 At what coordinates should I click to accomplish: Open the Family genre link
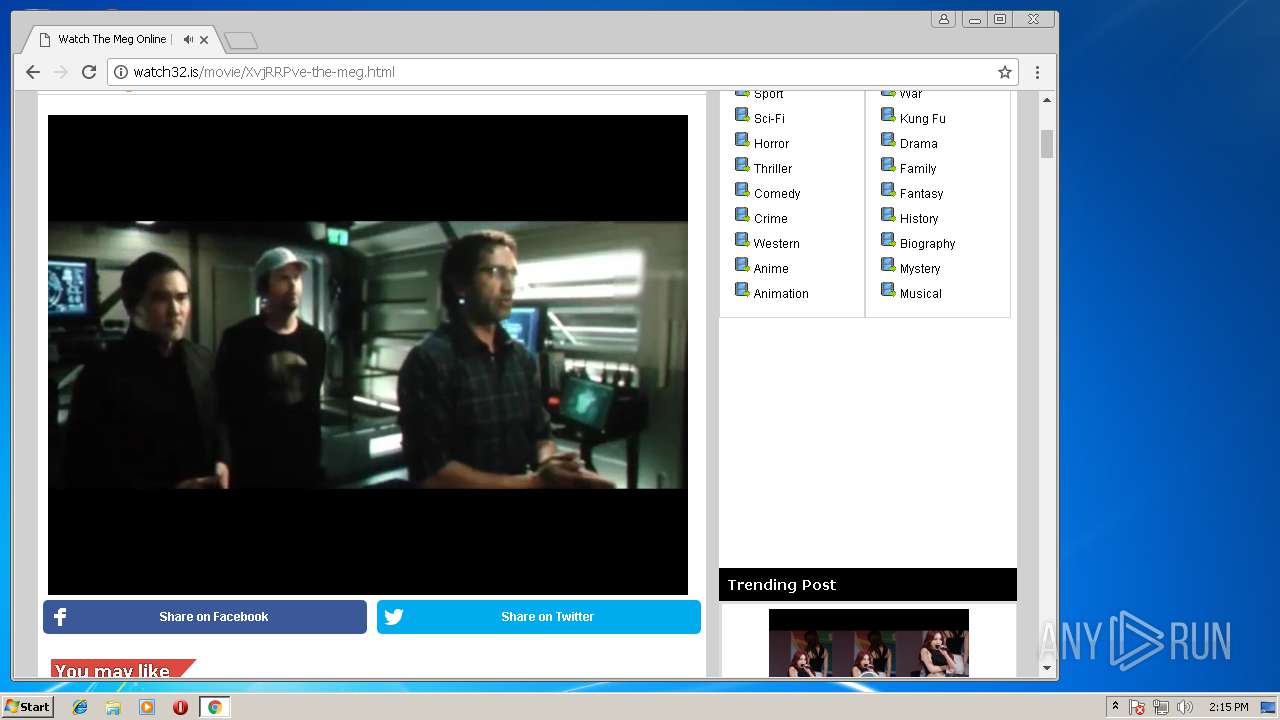tap(918, 169)
